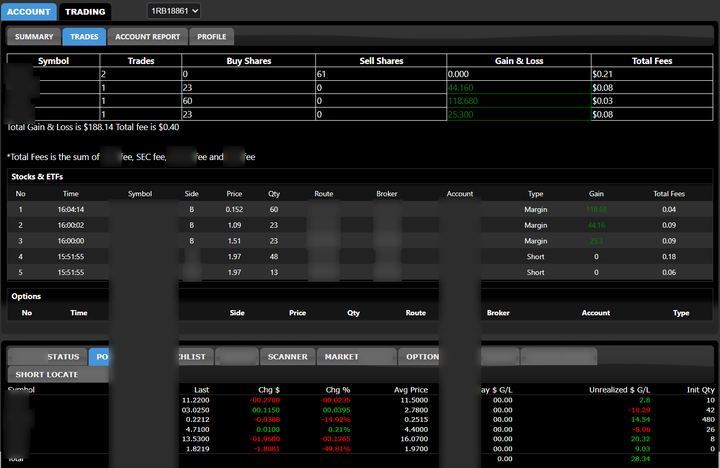Viewport: 720px width, 468px height.
Task: Click the Options section heading
Action: (26, 296)
